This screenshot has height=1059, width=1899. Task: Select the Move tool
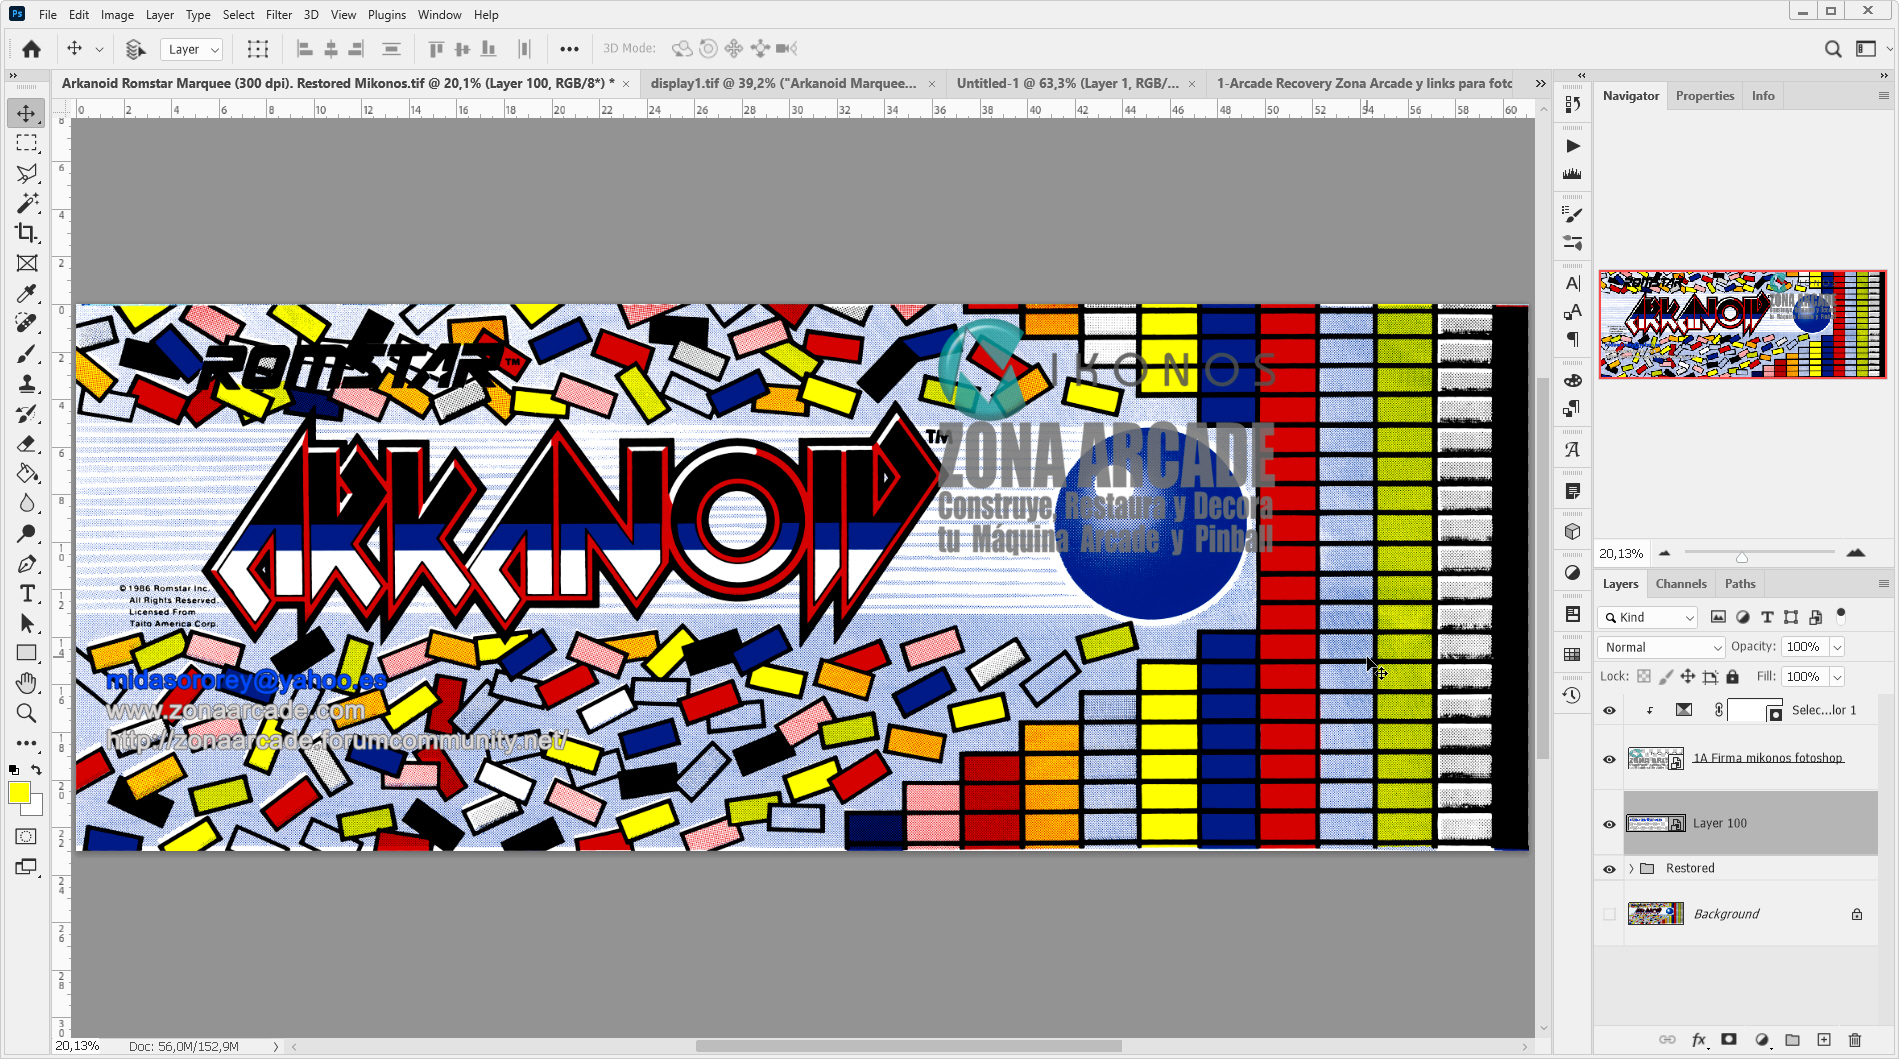pos(27,112)
